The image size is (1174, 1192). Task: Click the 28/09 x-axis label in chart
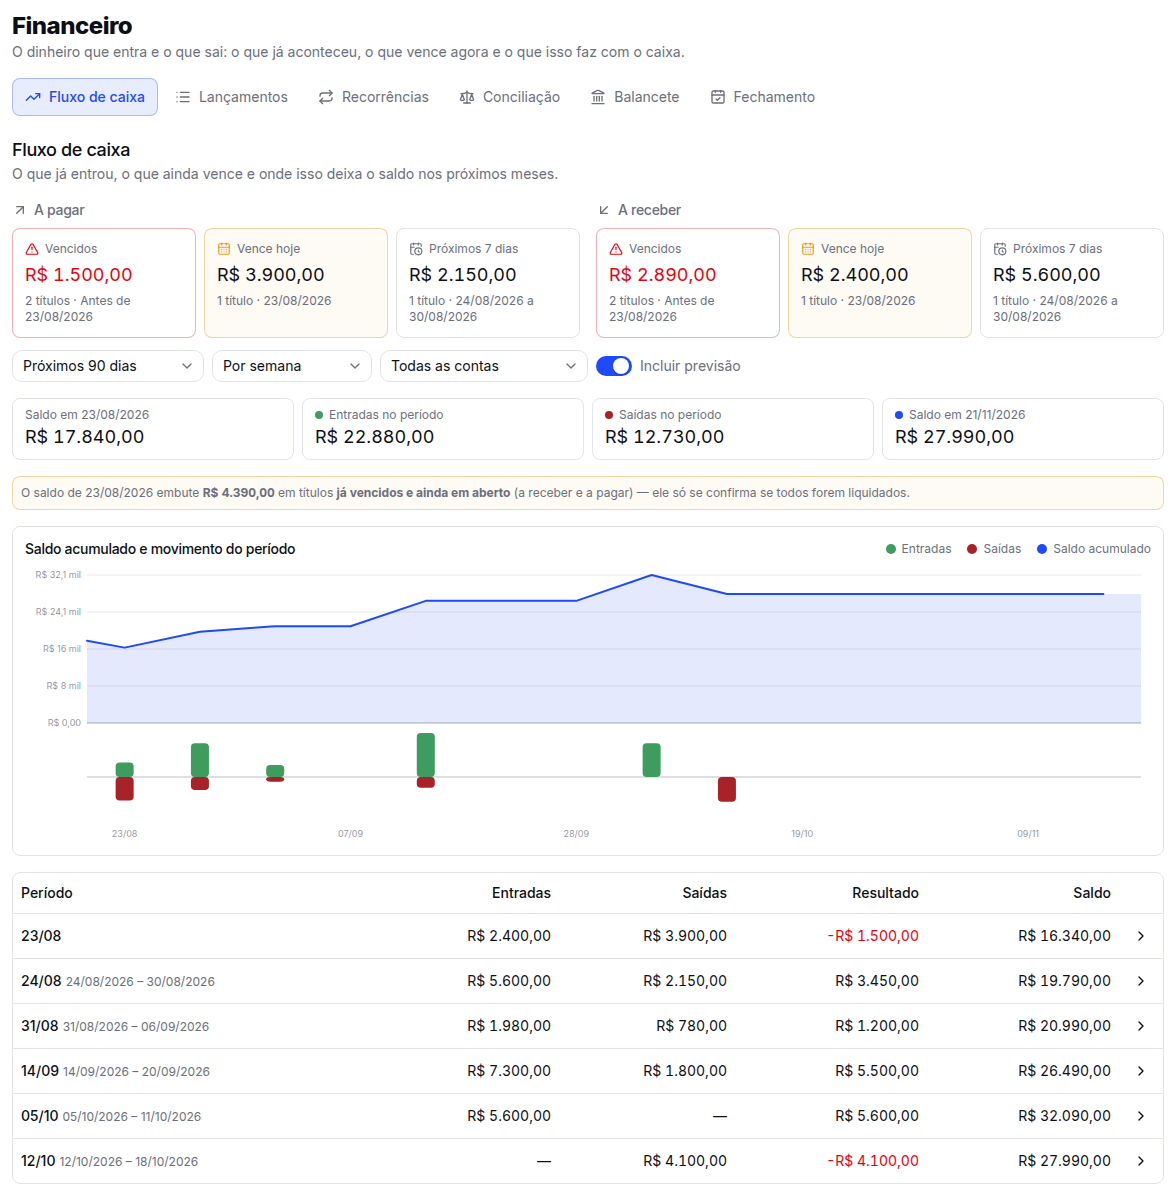pos(576,834)
